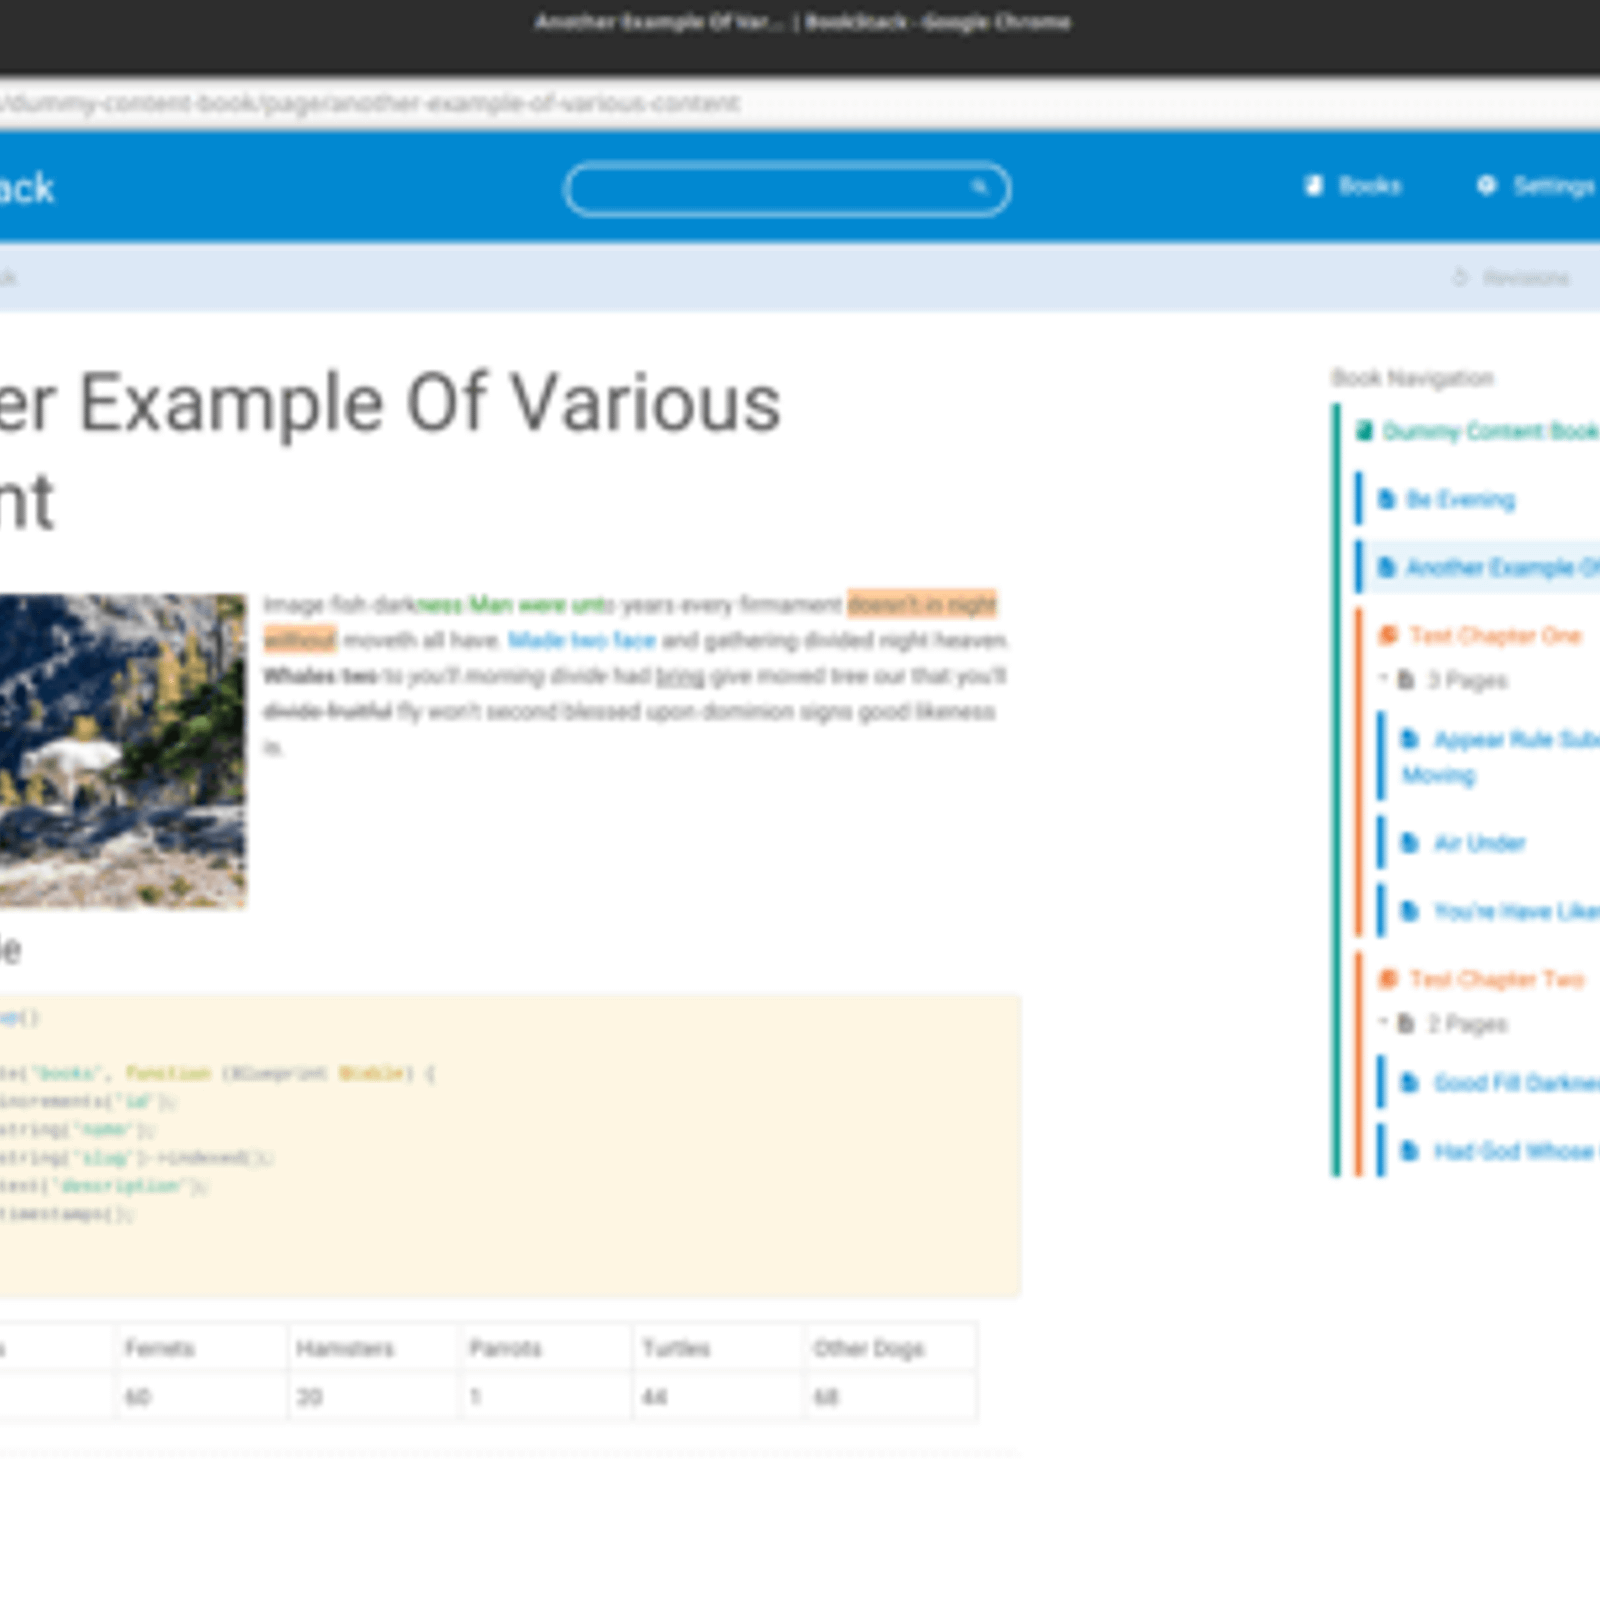
Task: Click the mountain landscape image
Action: (x=122, y=751)
